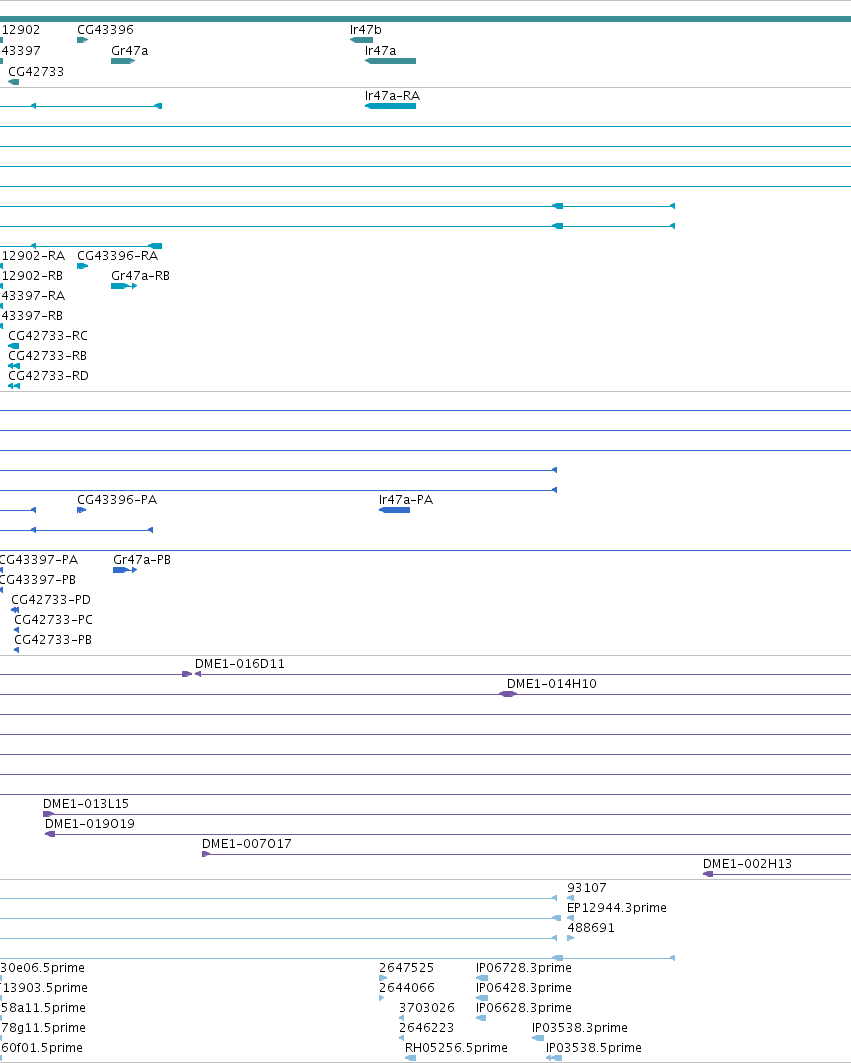Select the Ir47b gene label

(x=365, y=30)
